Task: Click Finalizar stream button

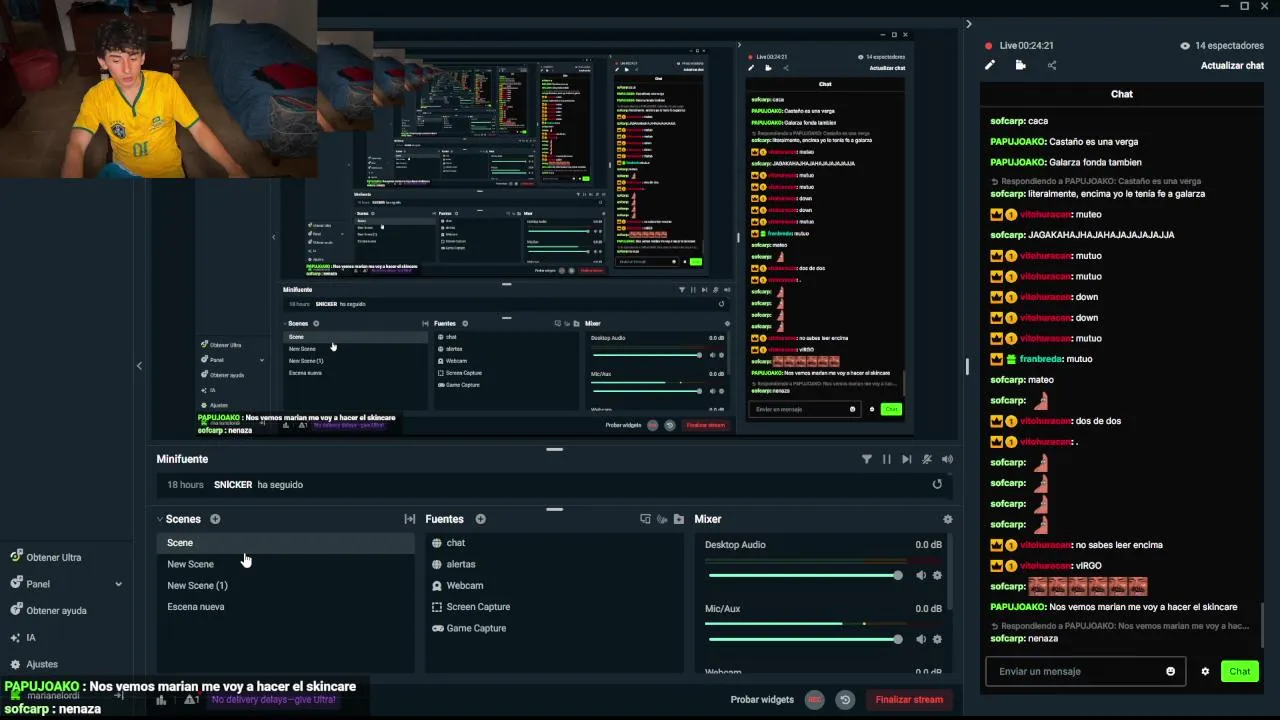Action: click(908, 699)
